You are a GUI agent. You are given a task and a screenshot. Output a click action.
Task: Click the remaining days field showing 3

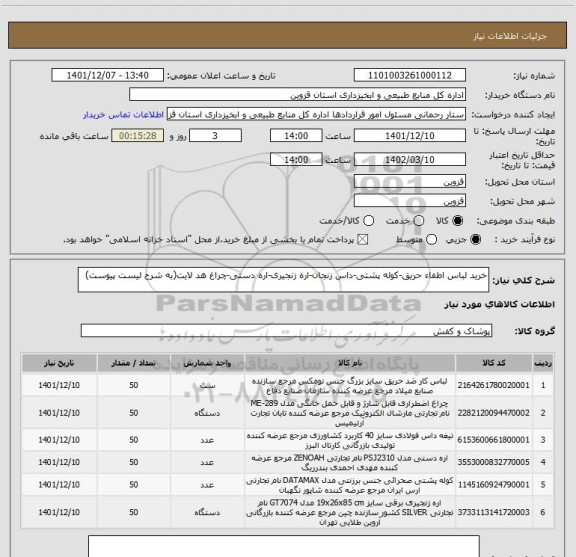pyautogui.click(x=215, y=136)
